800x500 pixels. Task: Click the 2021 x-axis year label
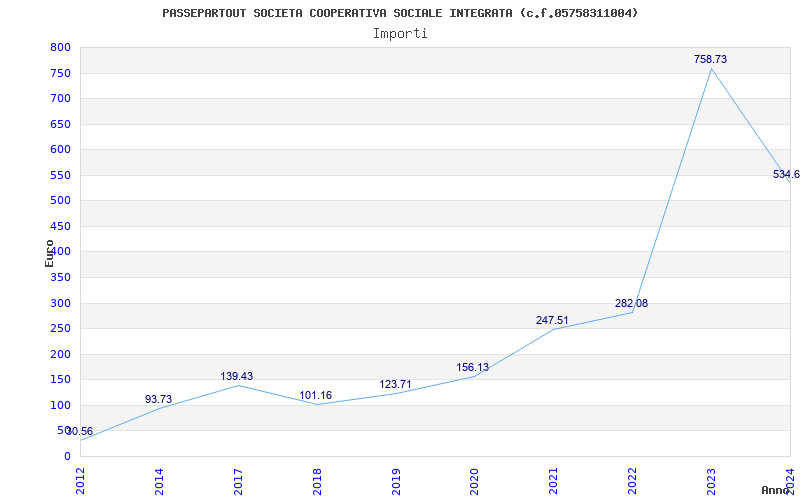554,481
